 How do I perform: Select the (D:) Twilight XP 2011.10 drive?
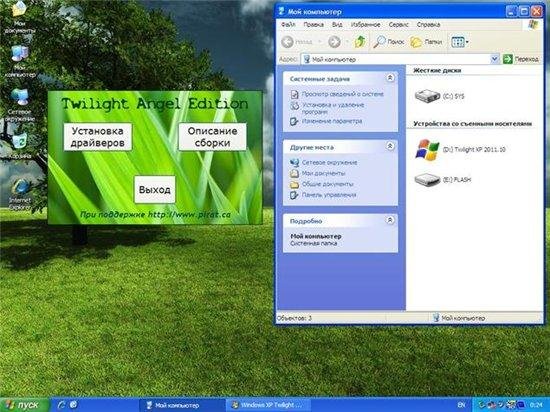[x=460, y=149]
